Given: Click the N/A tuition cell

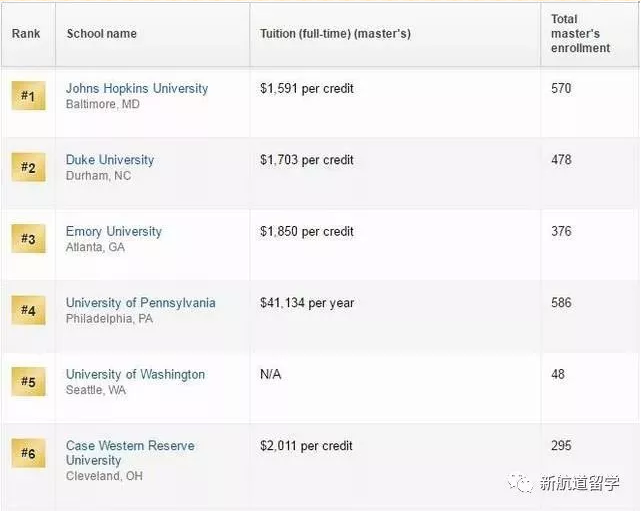Looking at the screenshot, I should pos(270,374).
